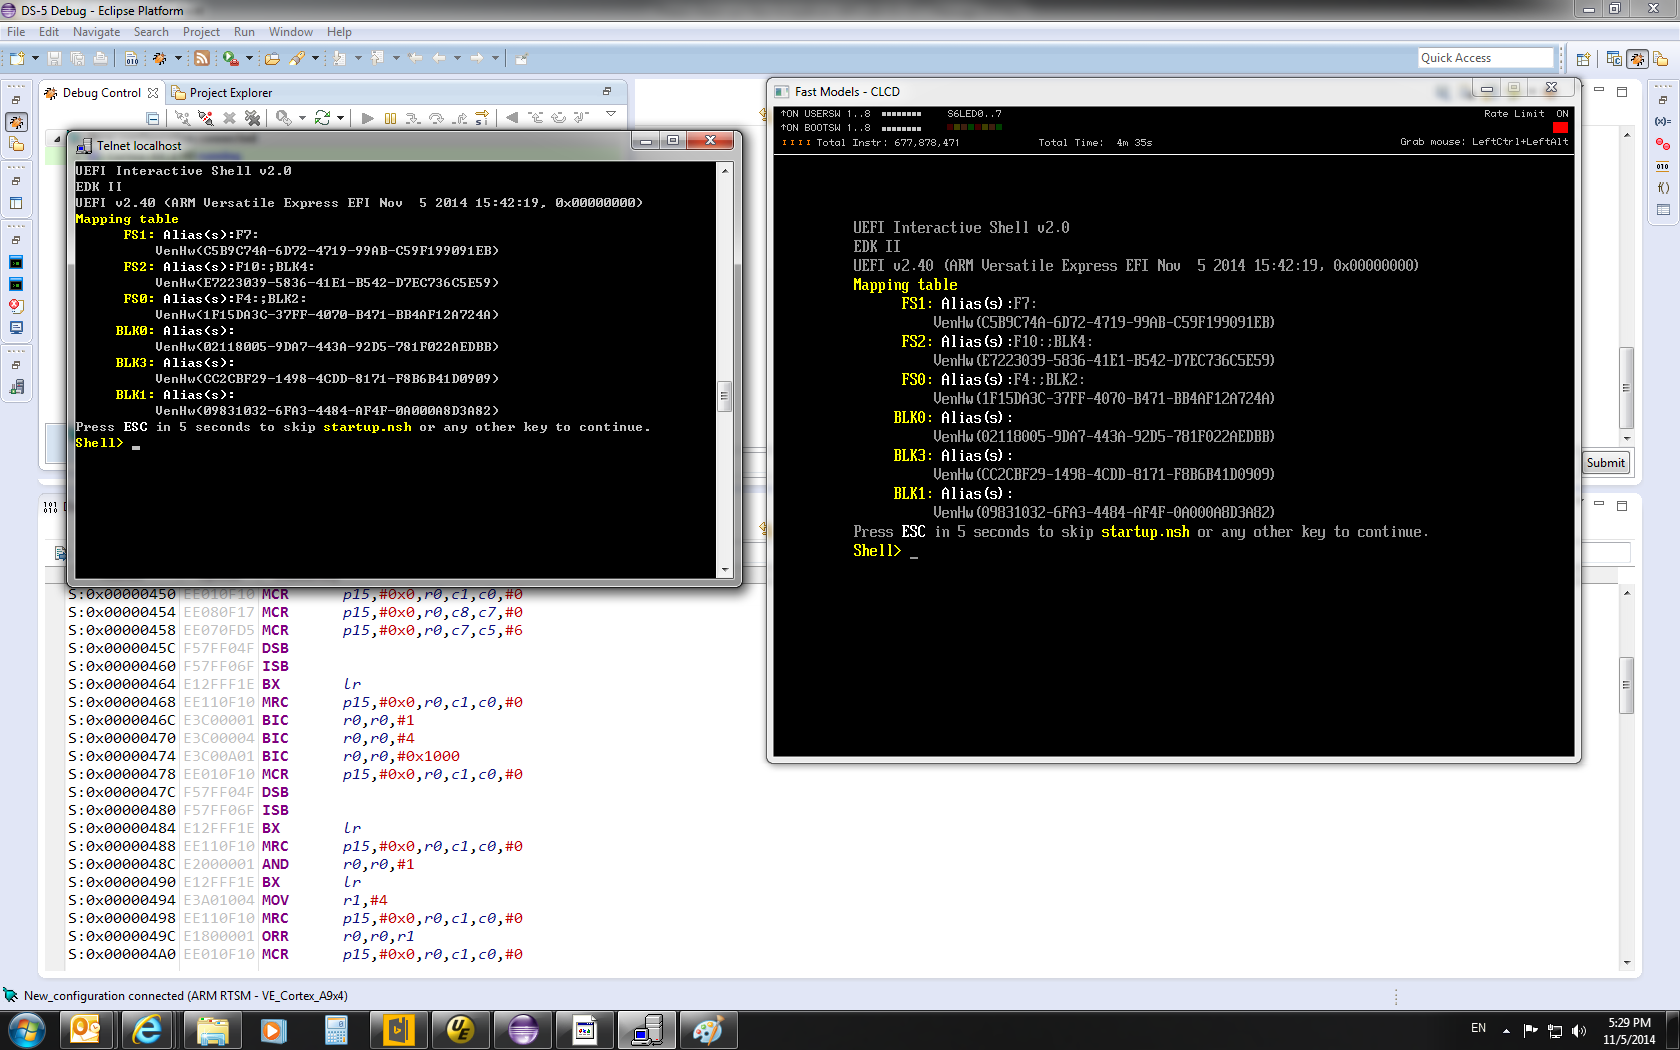Click the Connect to target icon

pyautogui.click(x=182, y=118)
